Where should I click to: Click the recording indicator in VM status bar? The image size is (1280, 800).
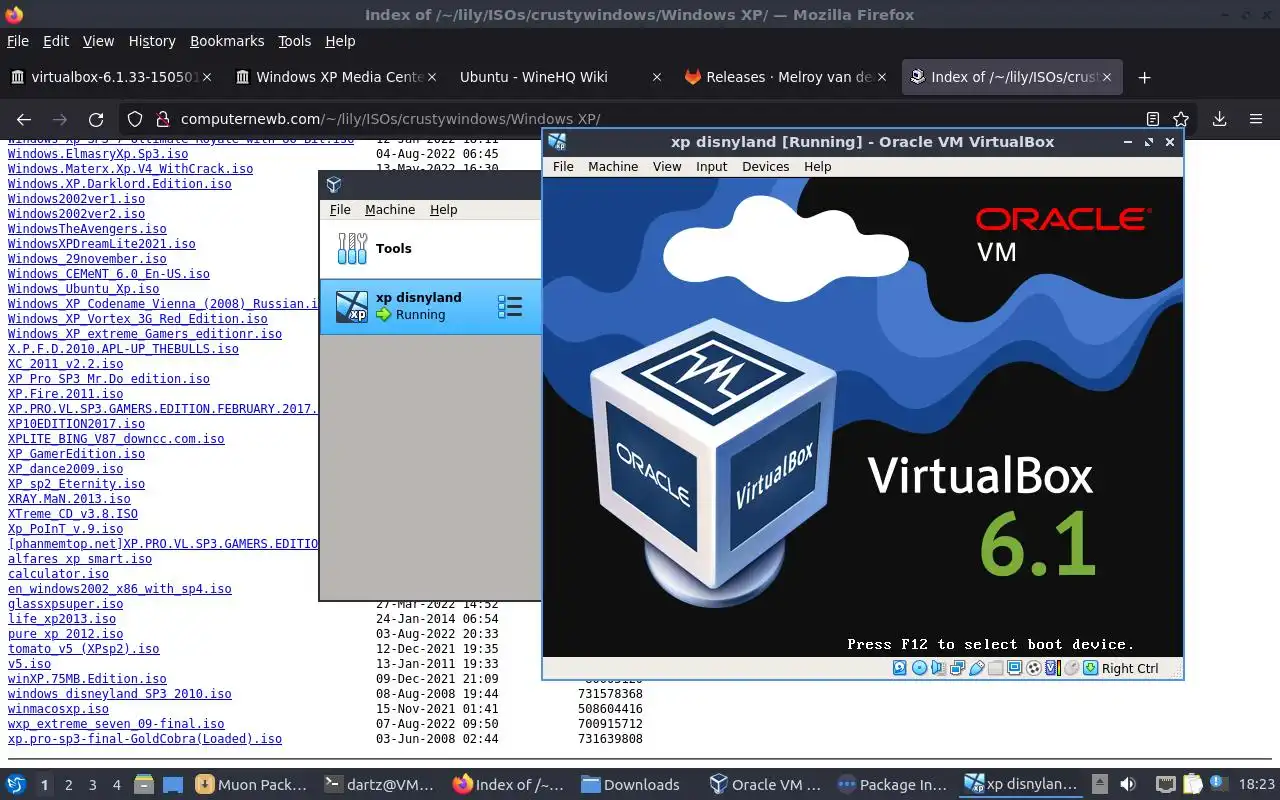(1034, 668)
